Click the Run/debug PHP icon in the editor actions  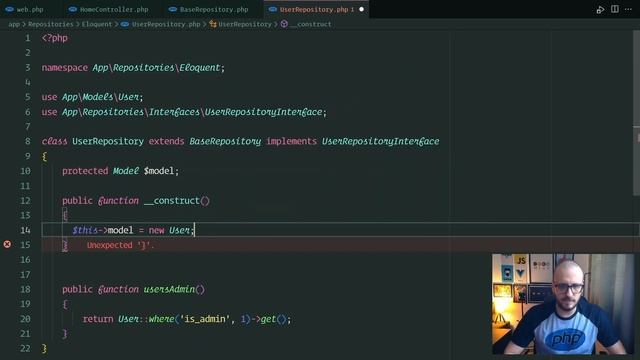(x=600, y=9)
